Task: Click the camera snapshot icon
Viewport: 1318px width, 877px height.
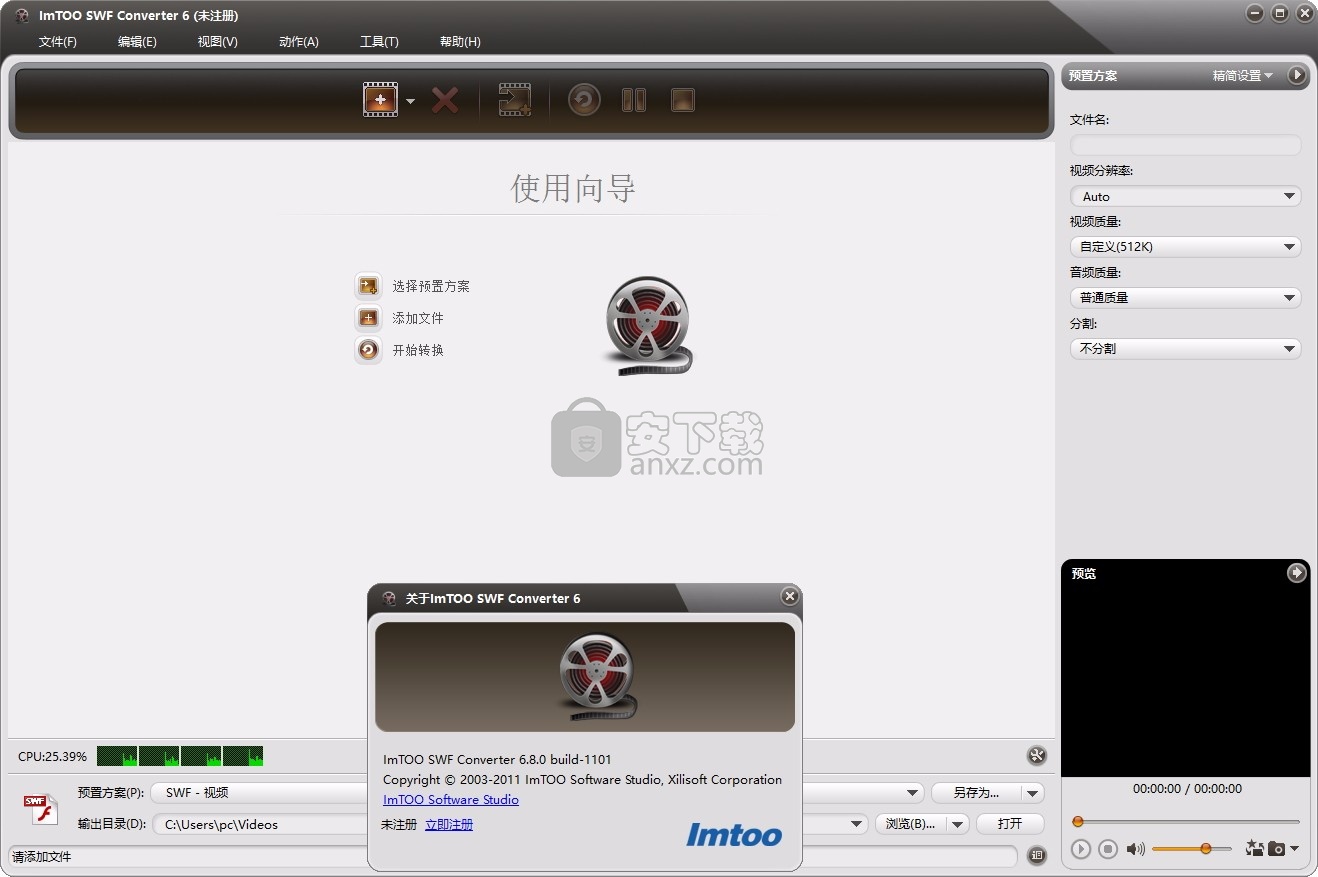Action: [x=1276, y=849]
